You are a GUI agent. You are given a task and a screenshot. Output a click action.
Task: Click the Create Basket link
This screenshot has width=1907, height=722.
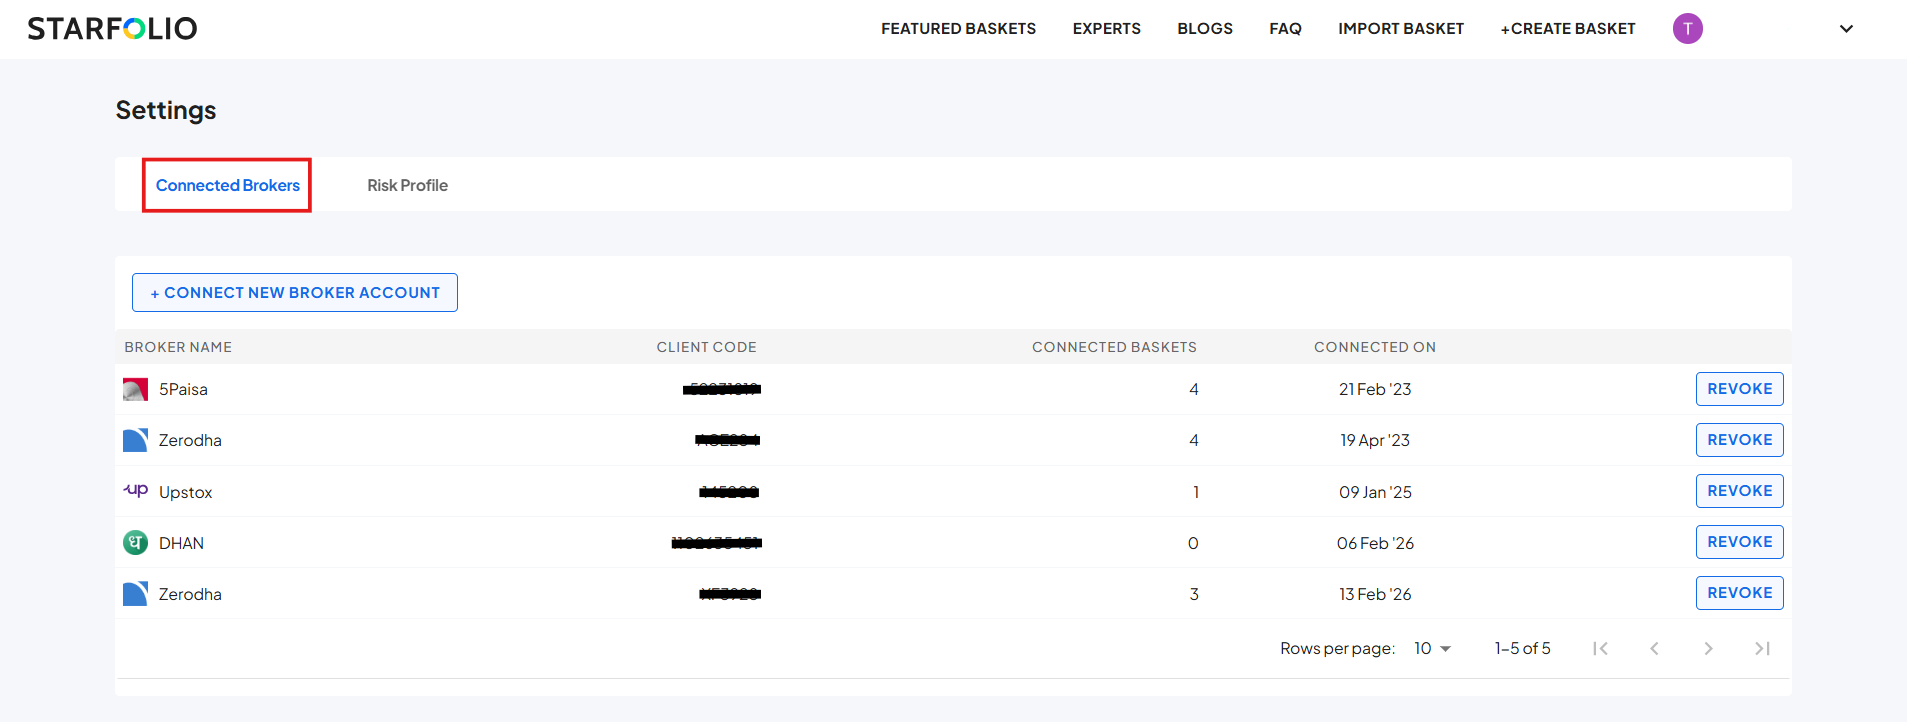tap(1567, 29)
